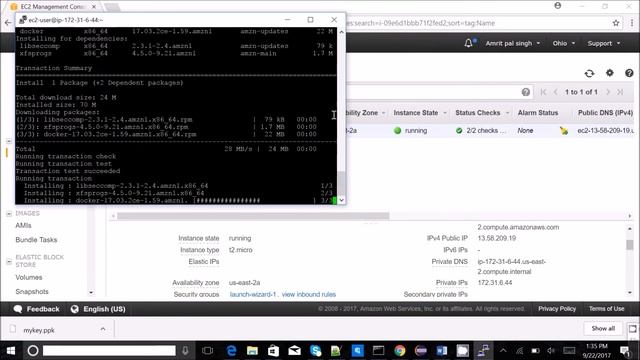Show hidden system tray icons

(x=503, y=351)
